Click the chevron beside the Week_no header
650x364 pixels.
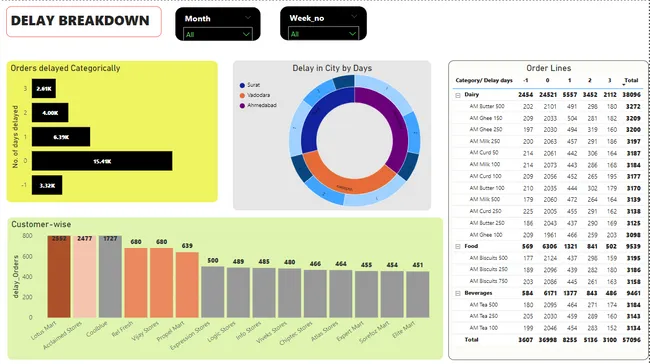point(354,17)
